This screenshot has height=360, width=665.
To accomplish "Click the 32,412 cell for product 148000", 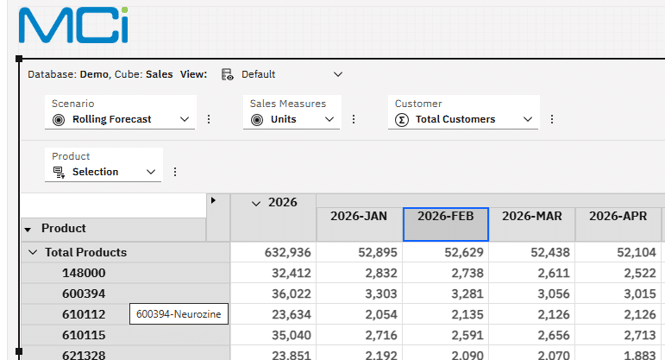I will point(274,273).
